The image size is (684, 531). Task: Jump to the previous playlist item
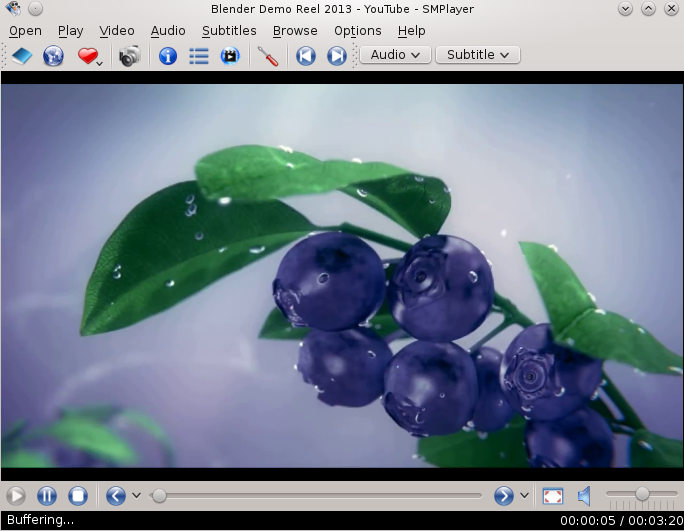tap(306, 56)
